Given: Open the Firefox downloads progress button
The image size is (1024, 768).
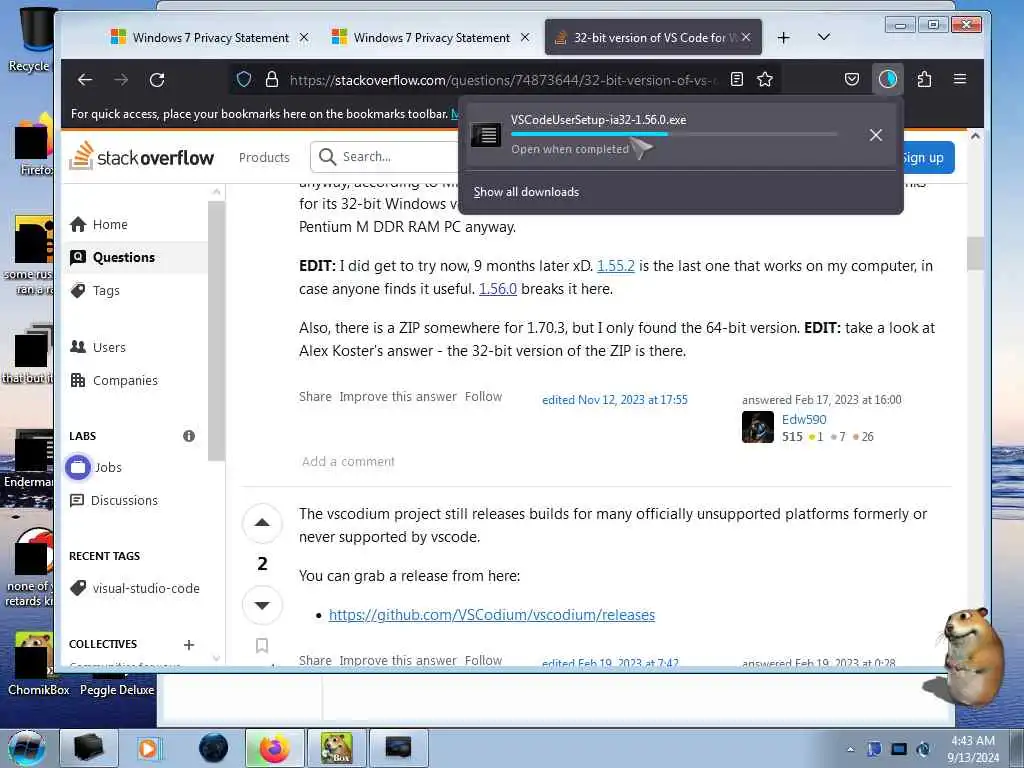Looking at the screenshot, I should [888, 80].
